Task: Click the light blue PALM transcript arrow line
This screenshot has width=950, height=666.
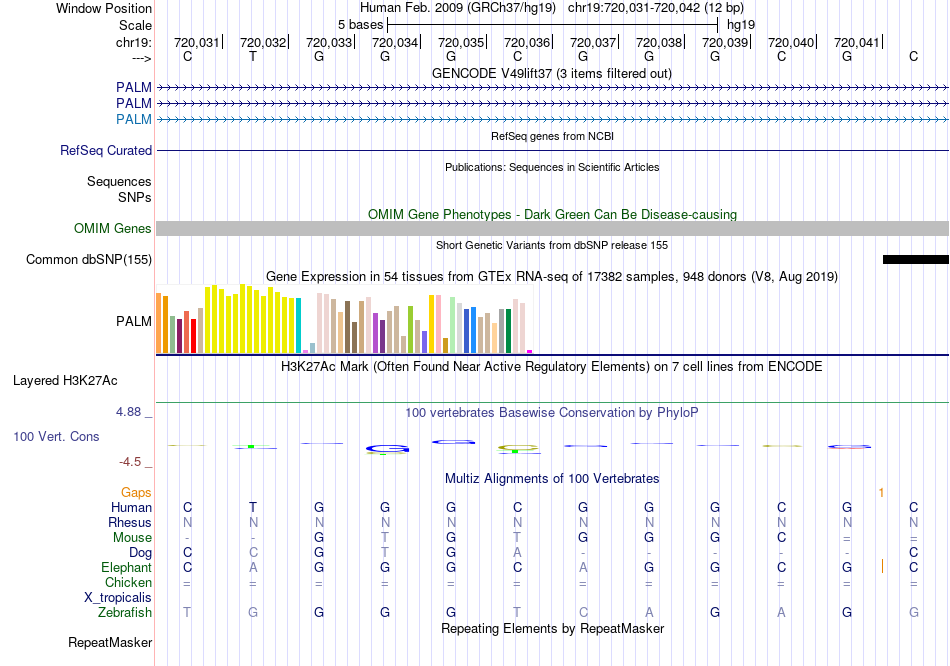Action: 552,119
